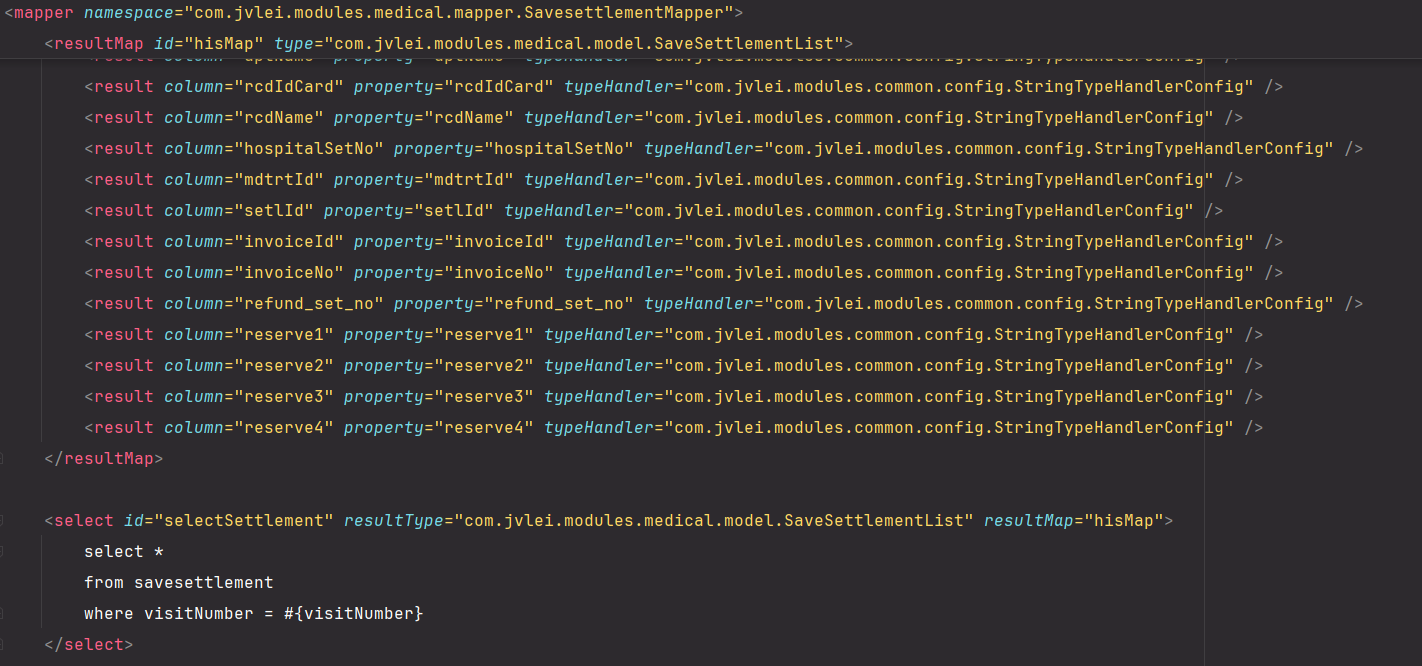Viewport: 1422px width, 666px height.
Task: Click the selectSettlement id value
Action: pos(244,521)
